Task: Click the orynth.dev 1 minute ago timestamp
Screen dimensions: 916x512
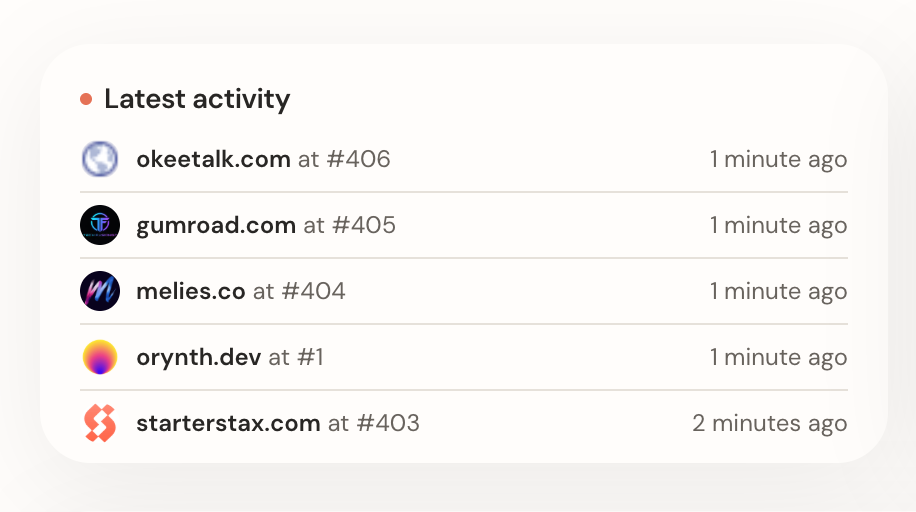Action: pyautogui.click(x=779, y=358)
